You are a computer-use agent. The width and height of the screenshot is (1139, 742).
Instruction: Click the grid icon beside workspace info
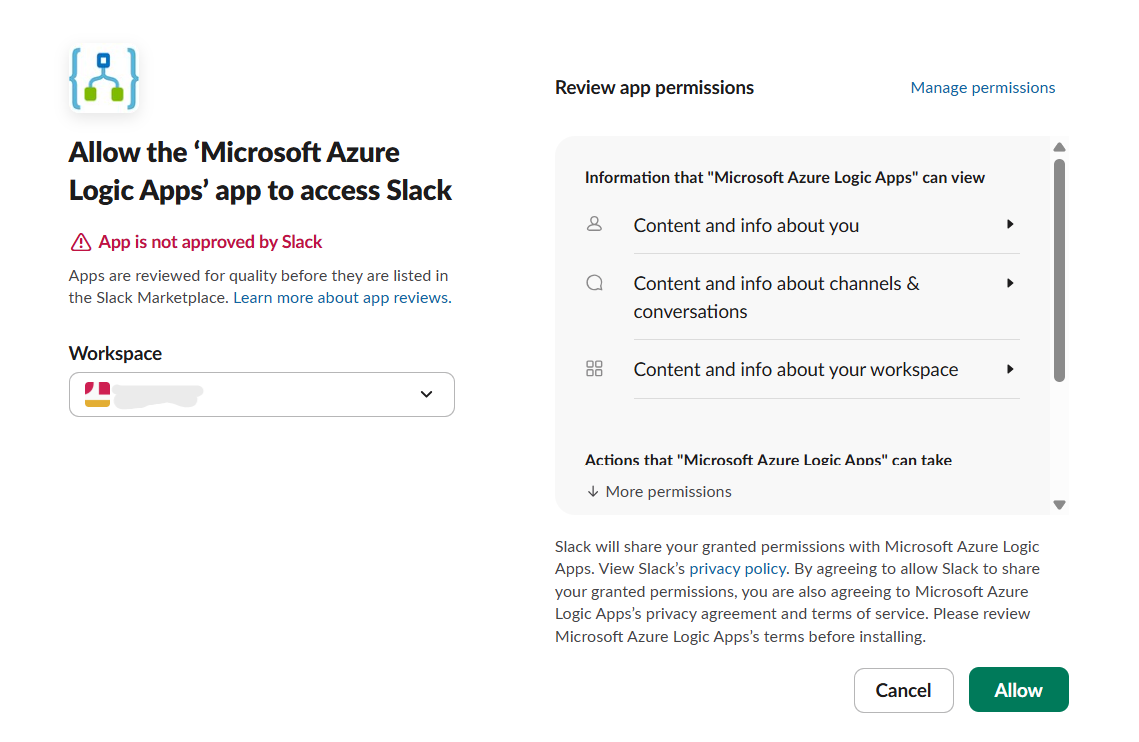595,369
